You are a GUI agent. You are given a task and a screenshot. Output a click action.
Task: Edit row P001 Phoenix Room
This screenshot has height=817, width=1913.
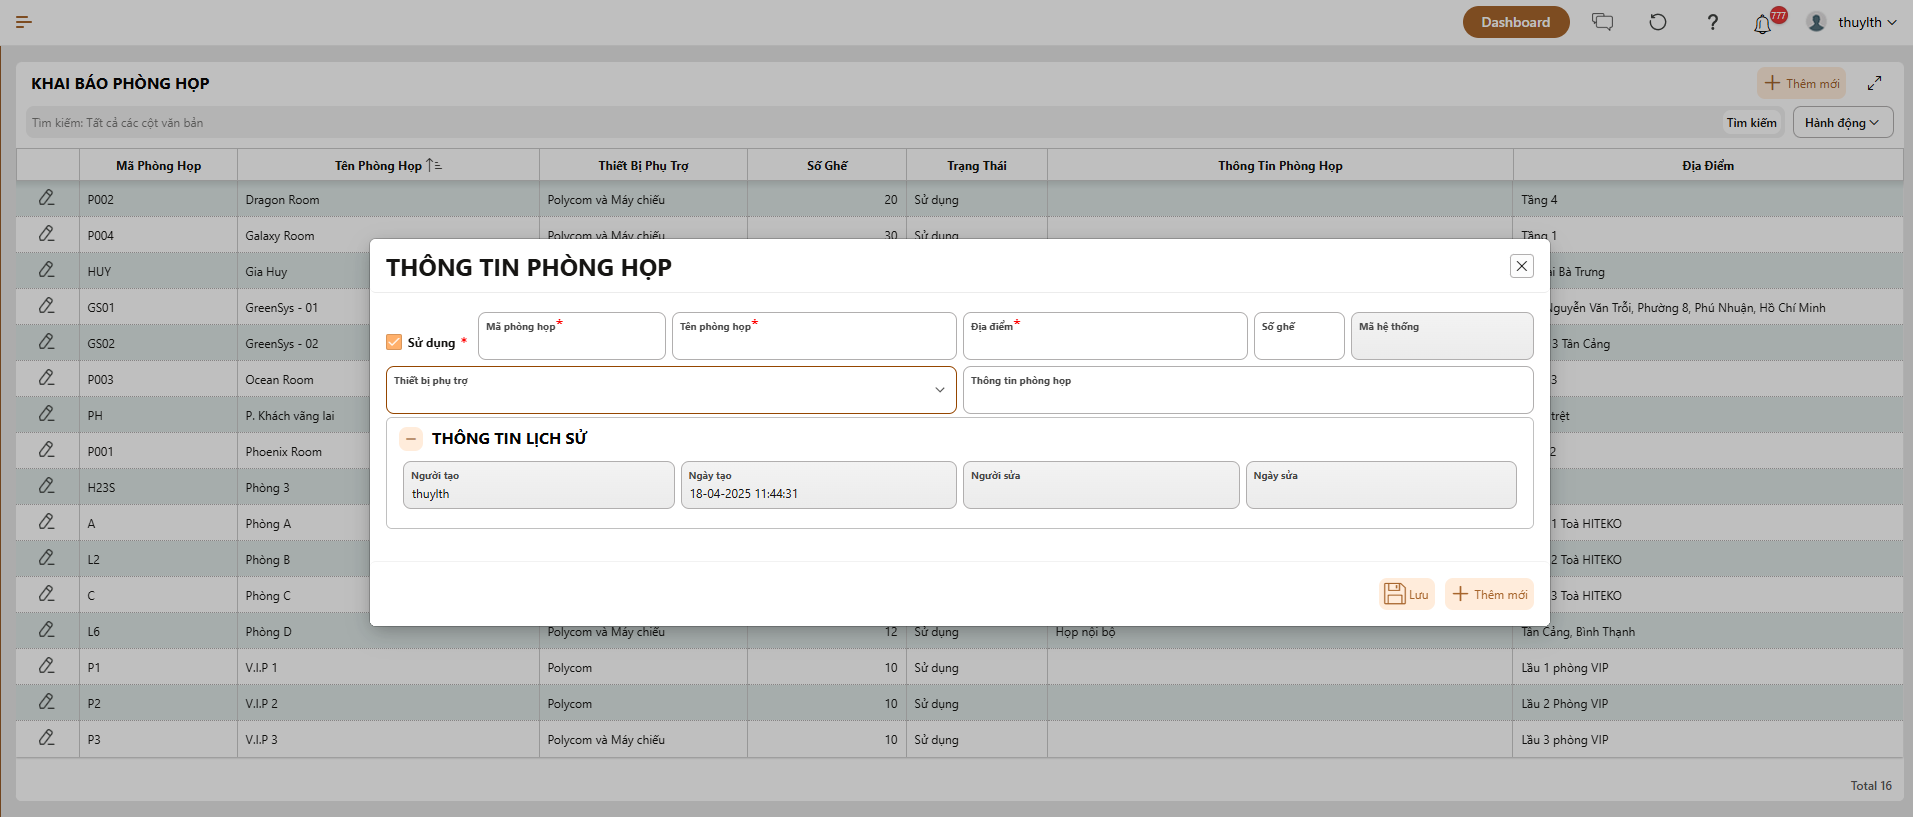[x=47, y=450]
